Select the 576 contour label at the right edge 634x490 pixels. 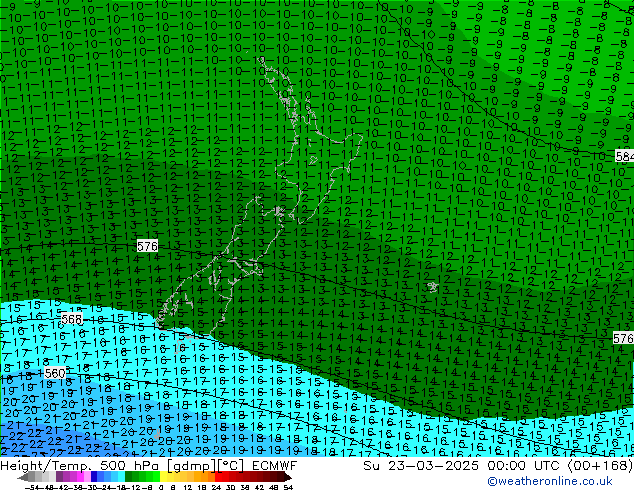tap(623, 338)
